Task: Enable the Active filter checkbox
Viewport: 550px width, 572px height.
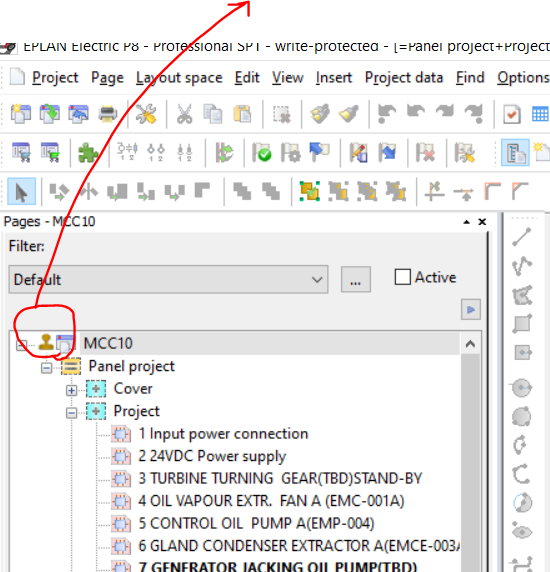Action: (x=403, y=277)
